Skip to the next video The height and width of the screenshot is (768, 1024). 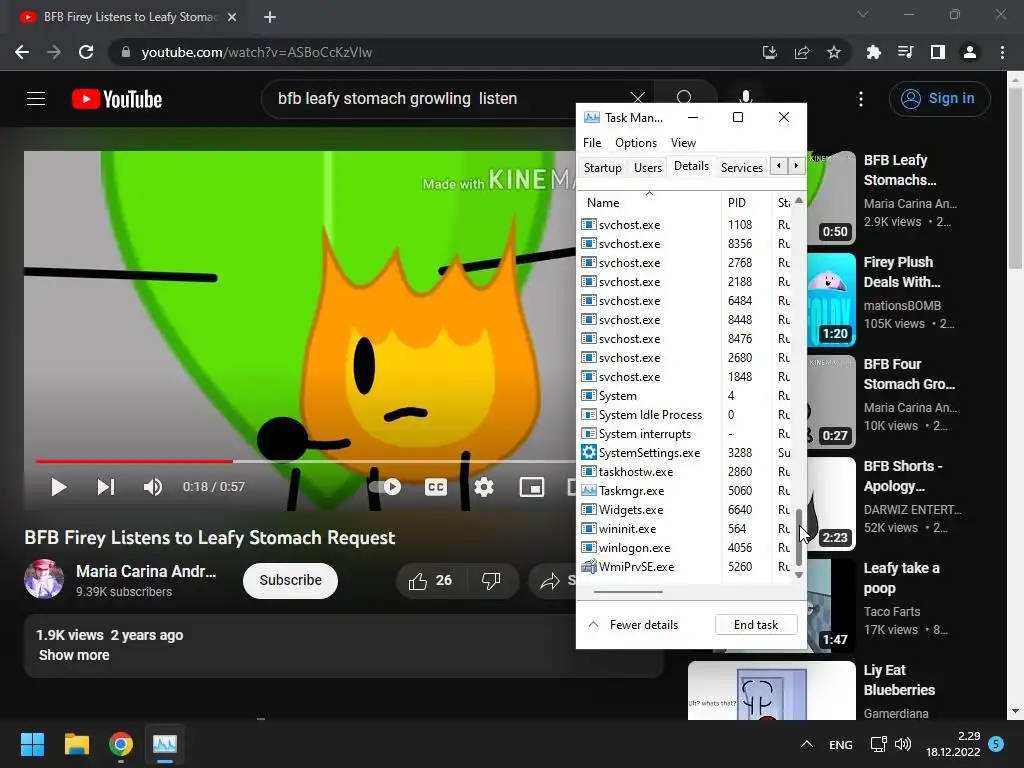click(106, 487)
